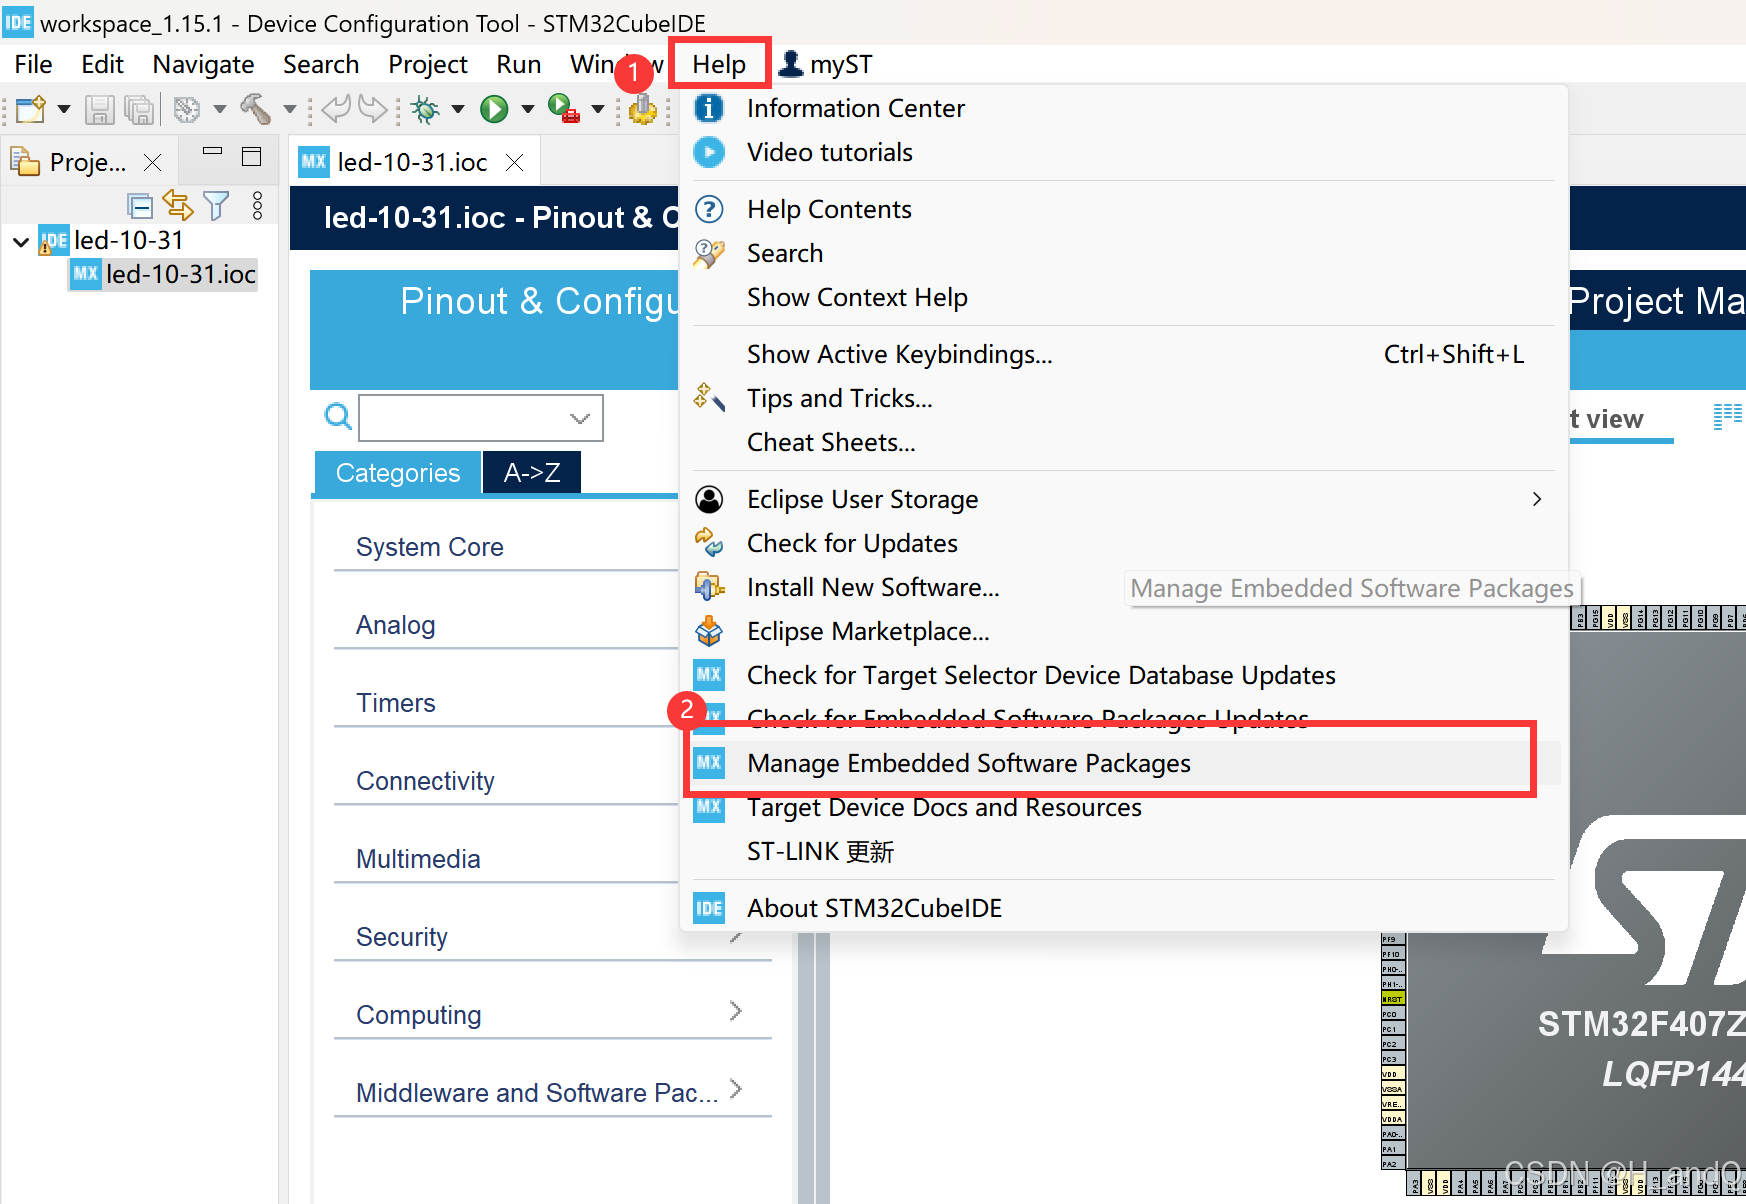The height and width of the screenshot is (1204, 1746).
Task: Open the Search menu in the menu bar
Action: point(321,64)
